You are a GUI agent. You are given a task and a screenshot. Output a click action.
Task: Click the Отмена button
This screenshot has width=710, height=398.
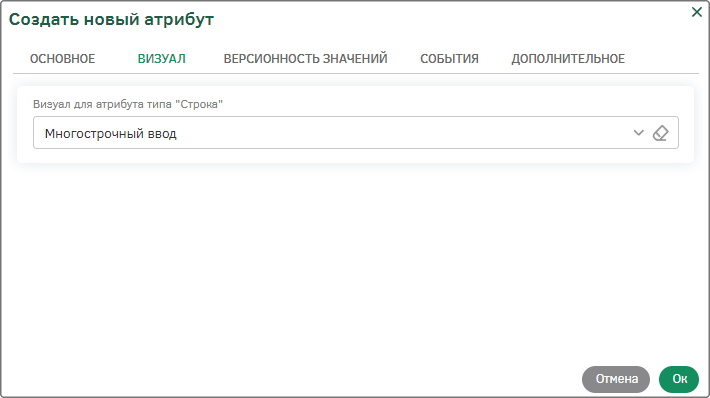(x=616, y=379)
